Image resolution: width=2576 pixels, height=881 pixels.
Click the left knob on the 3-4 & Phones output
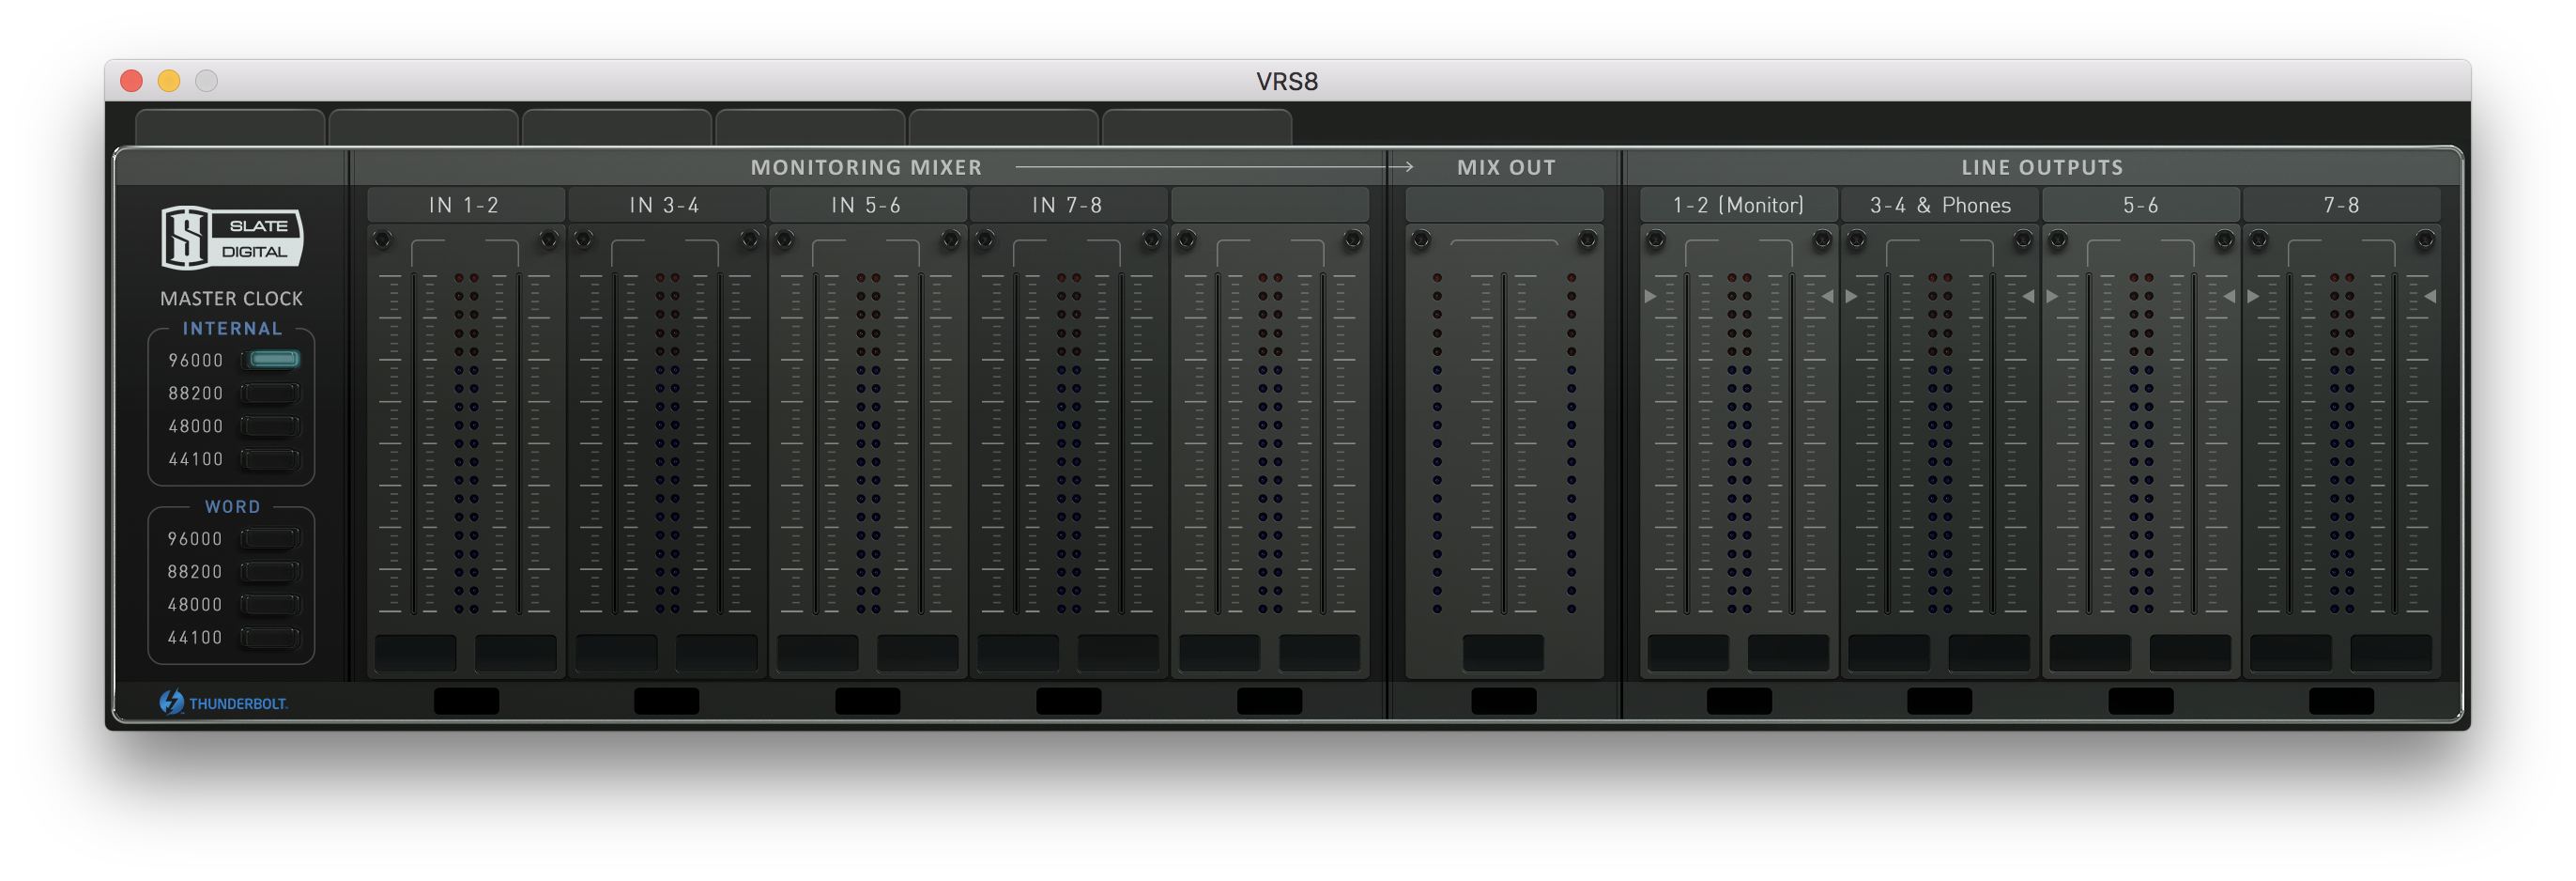[1857, 240]
